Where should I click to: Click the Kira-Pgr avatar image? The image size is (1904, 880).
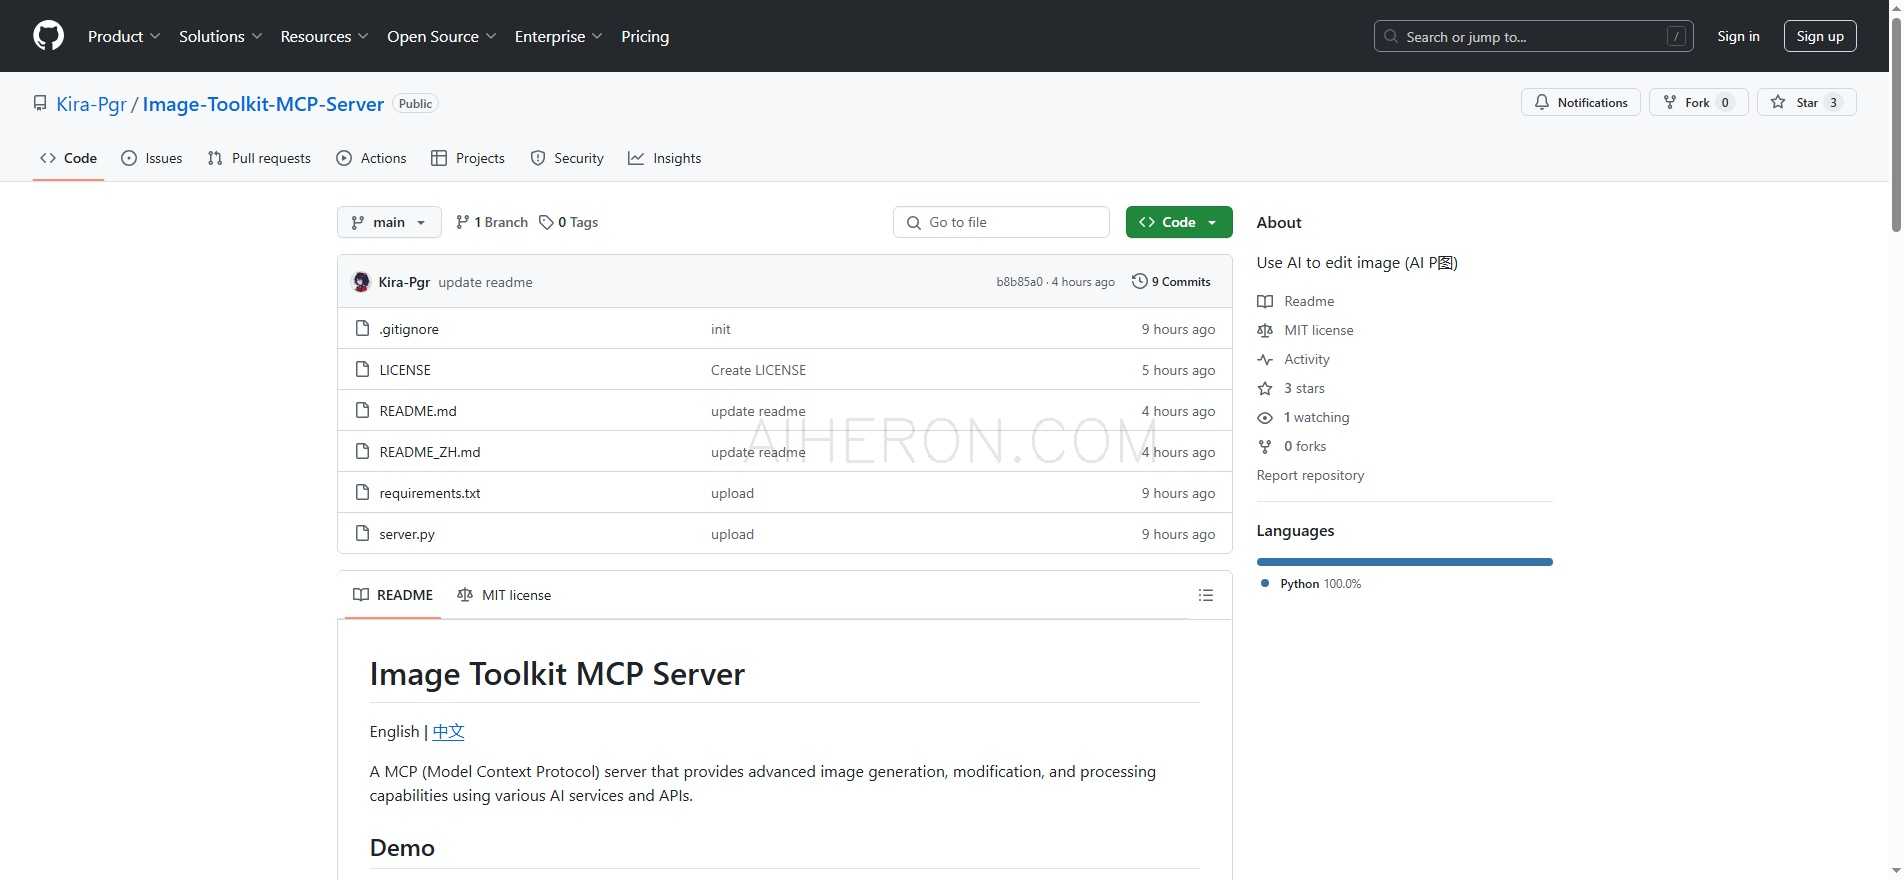(x=362, y=282)
